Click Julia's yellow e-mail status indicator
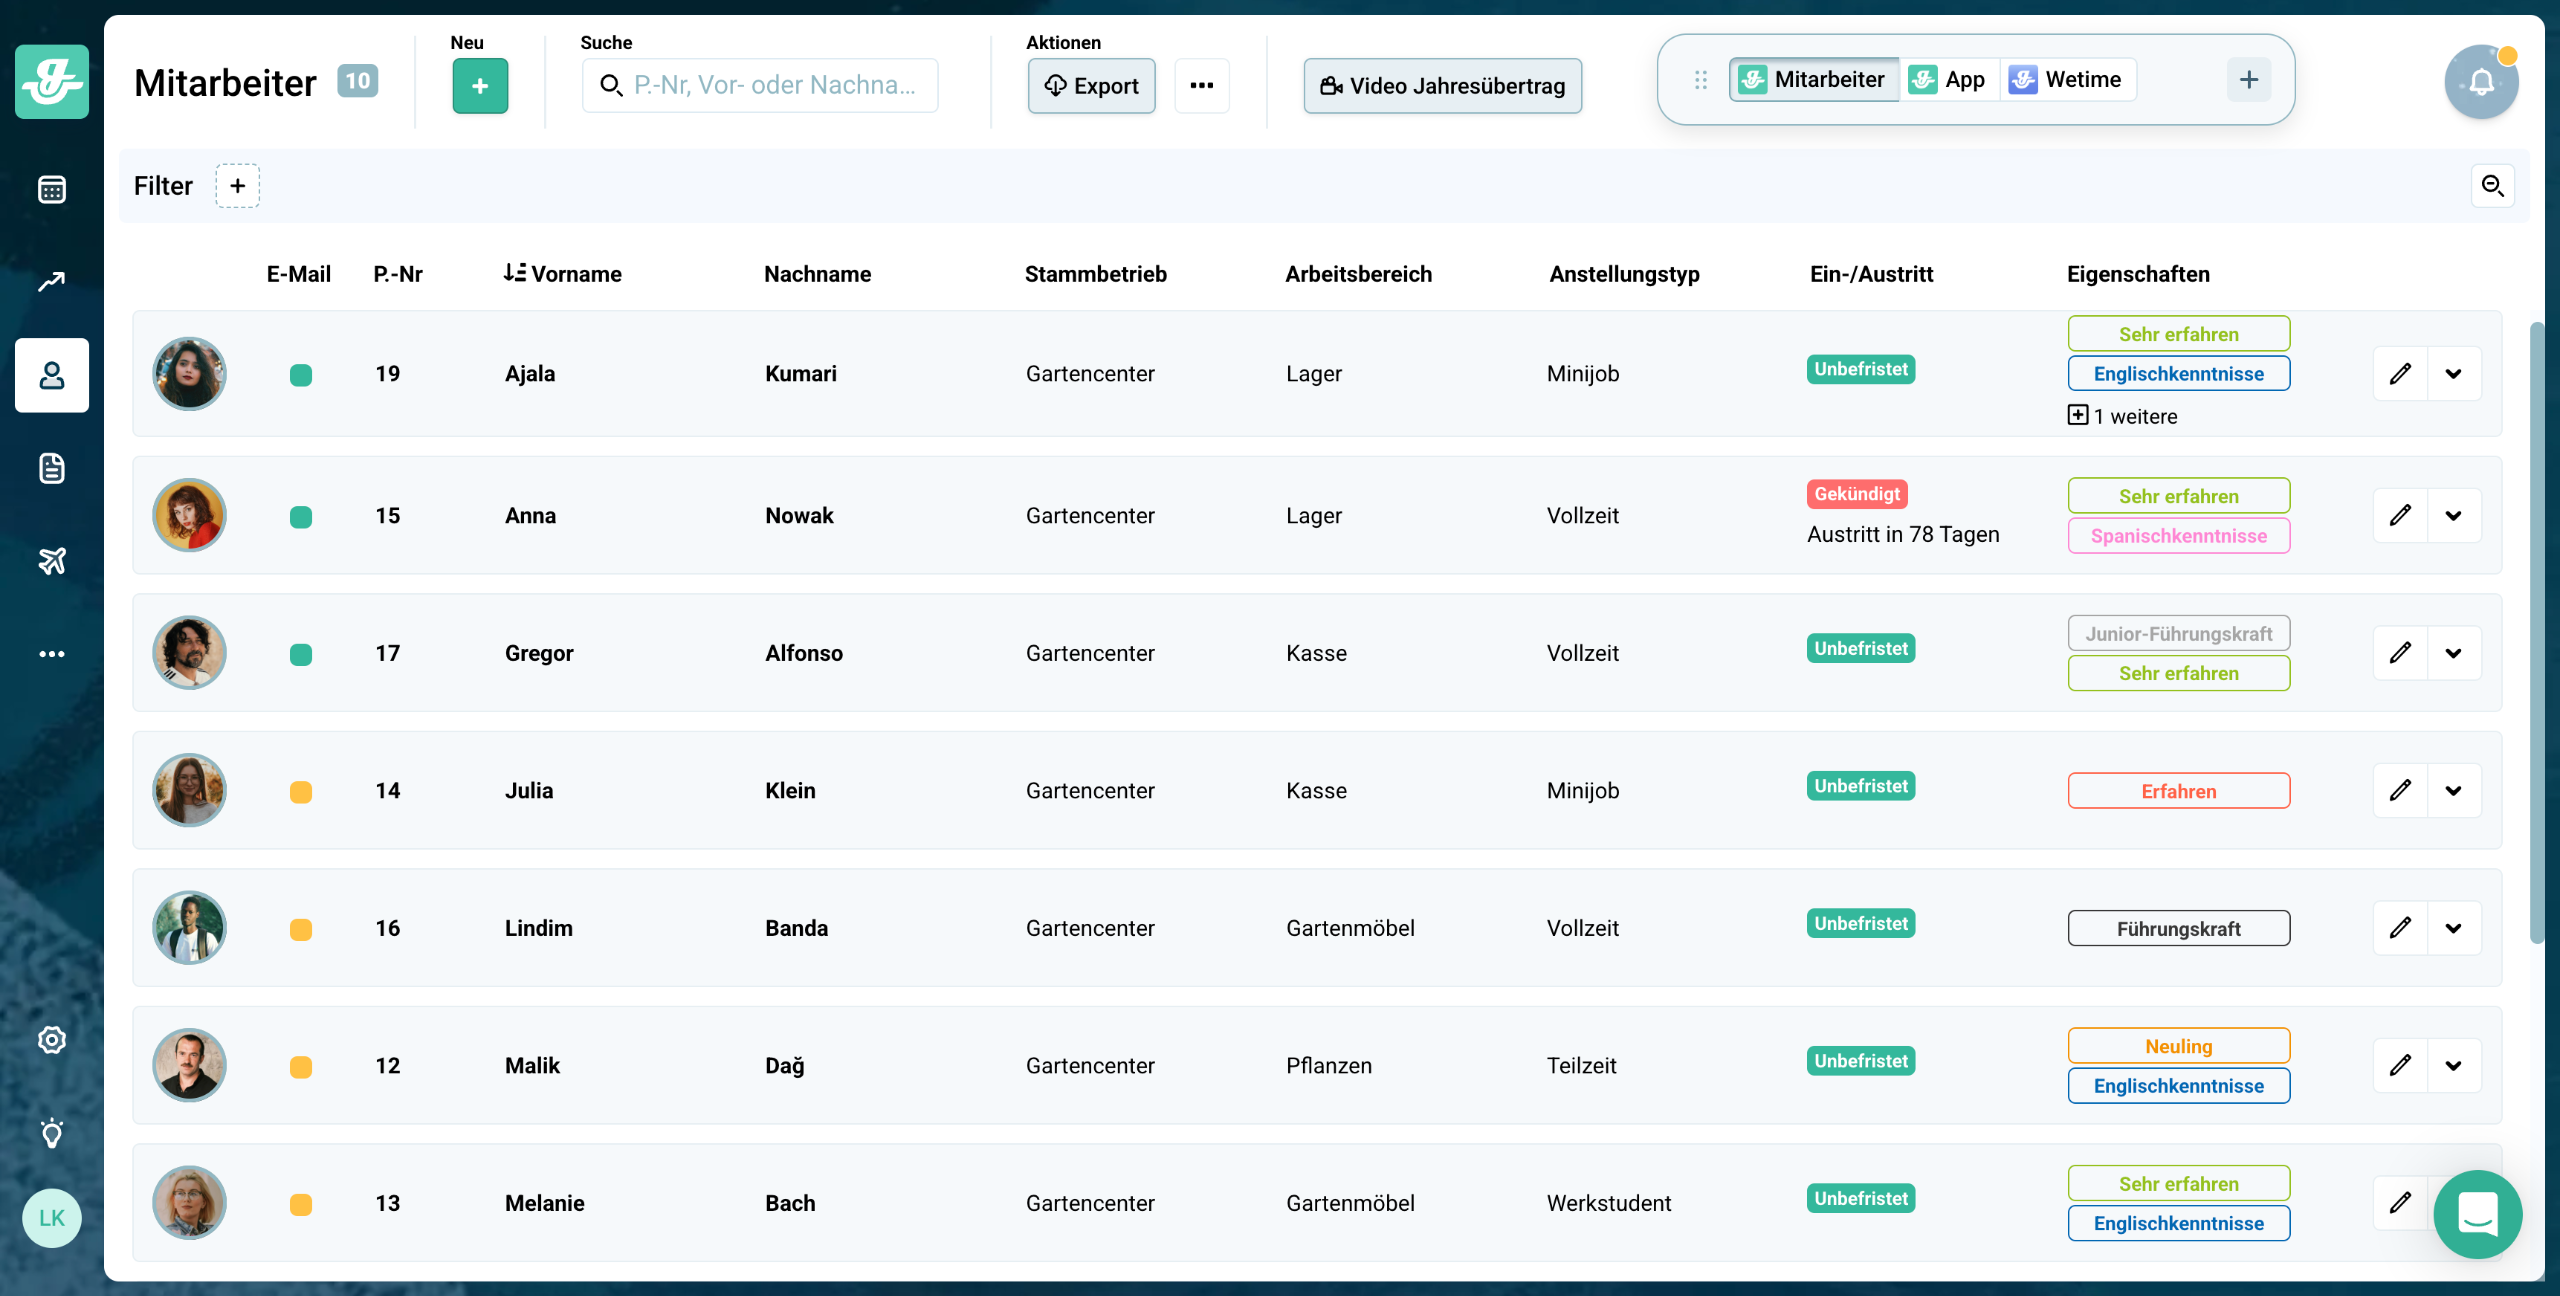Image resolution: width=2560 pixels, height=1296 pixels. click(x=301, y=792)
